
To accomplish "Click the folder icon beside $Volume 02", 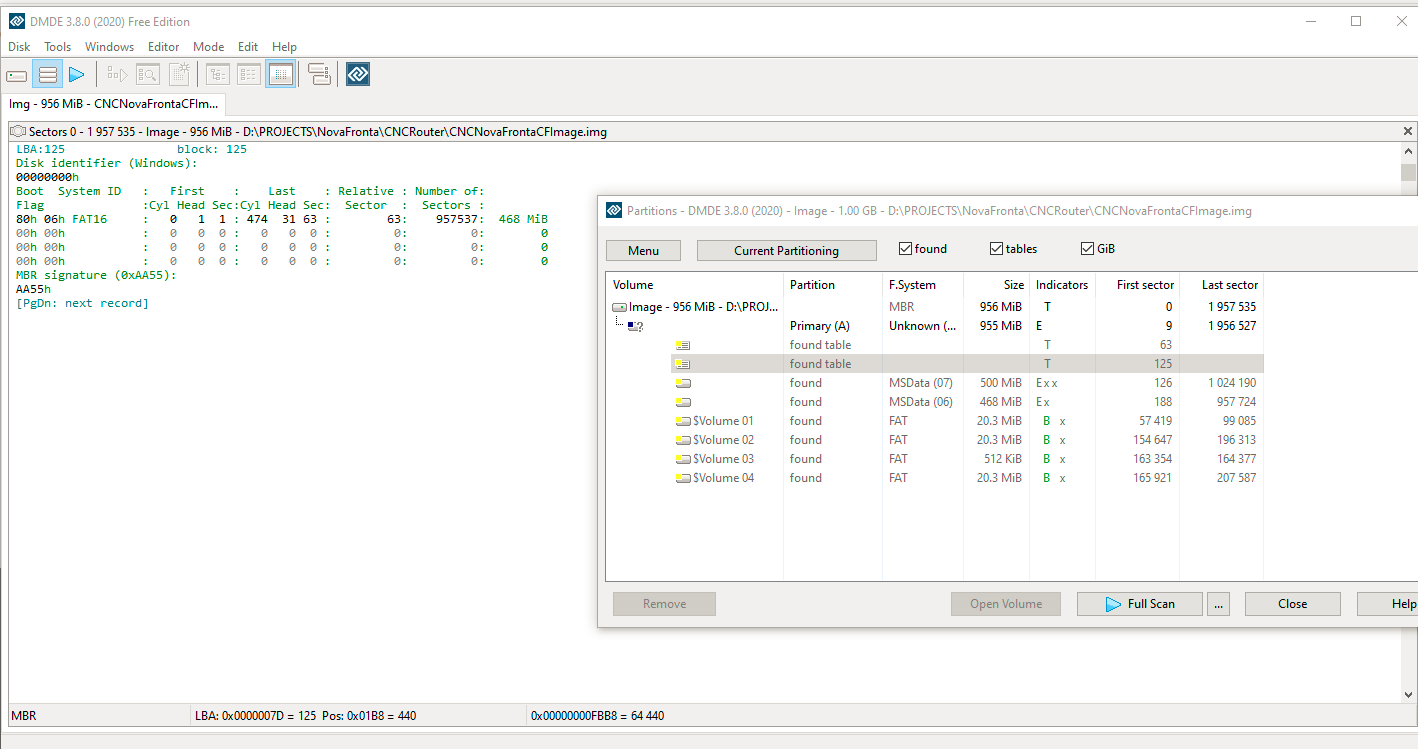I will 683,440.
